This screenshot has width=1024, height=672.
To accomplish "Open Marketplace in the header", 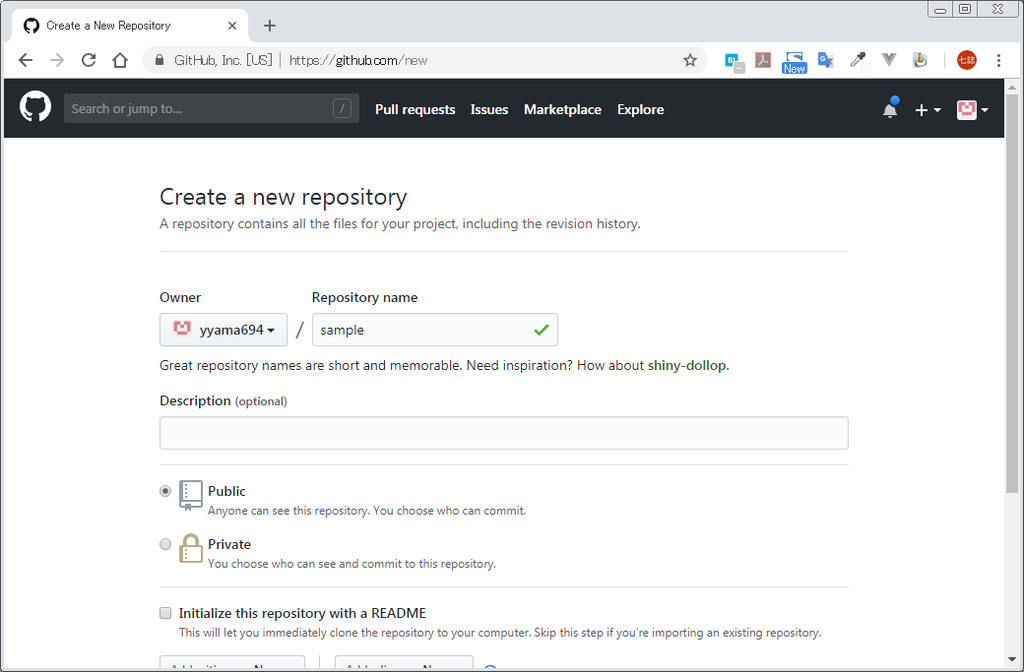I will 562,110.
